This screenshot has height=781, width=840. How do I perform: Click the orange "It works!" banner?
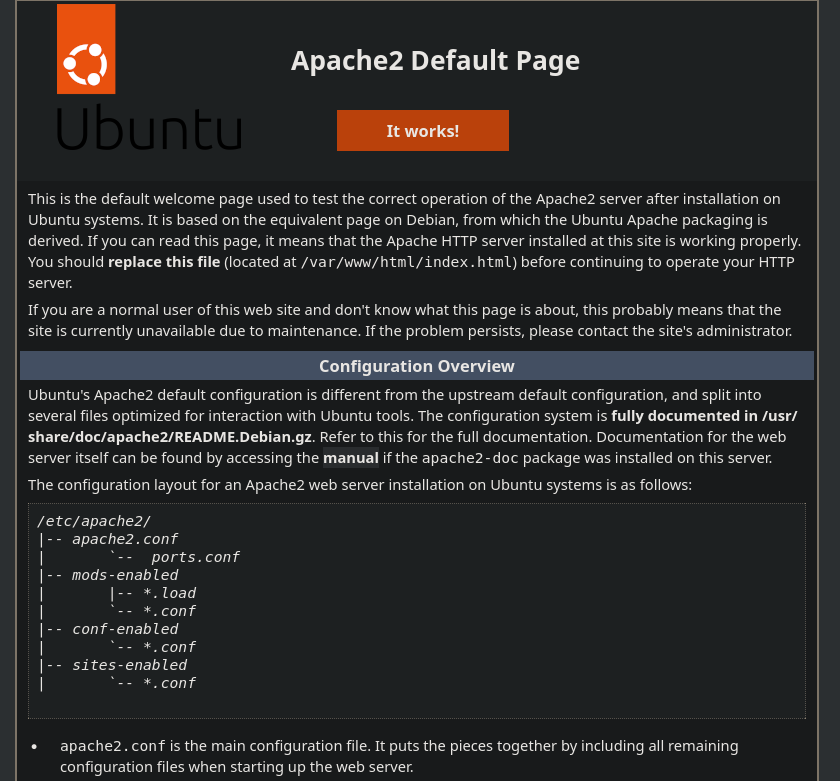tap(423, 131)
